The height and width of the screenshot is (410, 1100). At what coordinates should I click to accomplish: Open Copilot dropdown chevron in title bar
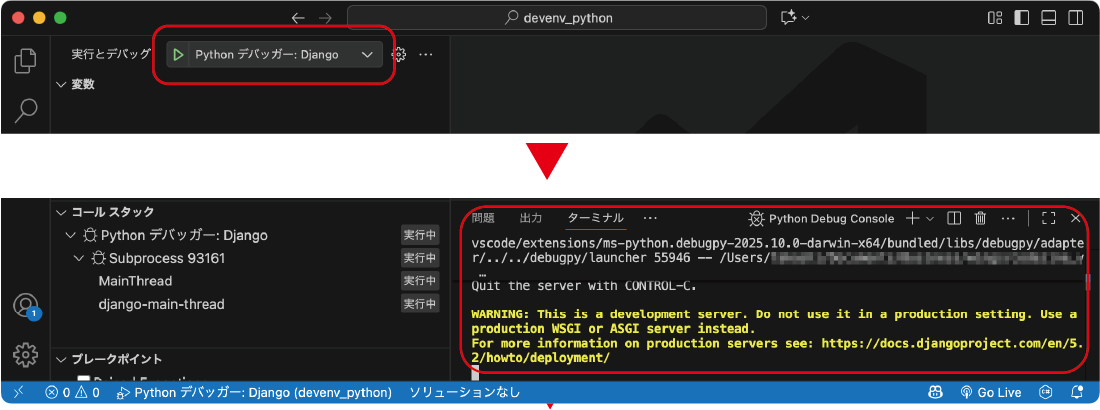pos(805,18)
